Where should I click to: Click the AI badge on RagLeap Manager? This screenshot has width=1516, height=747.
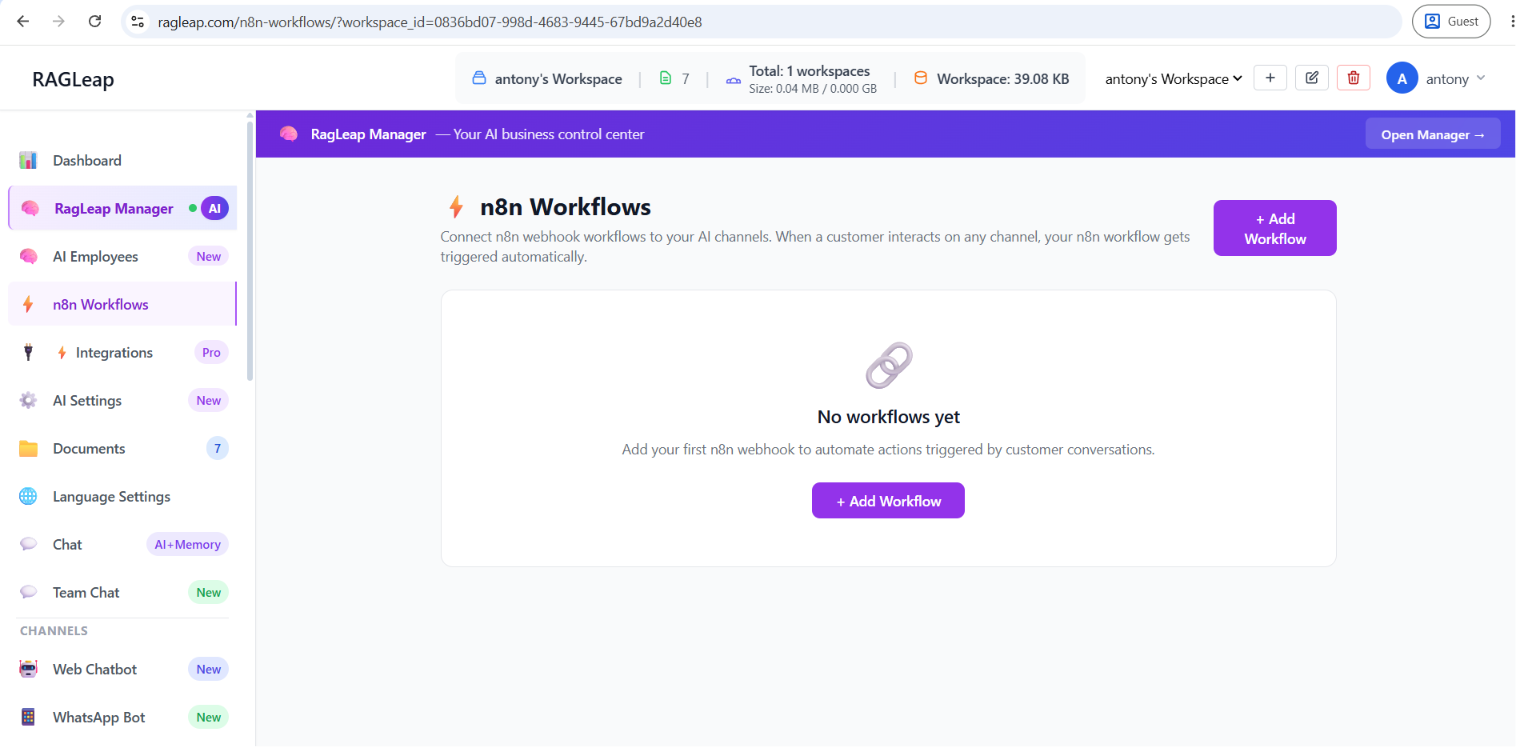(x=214, y=208)
